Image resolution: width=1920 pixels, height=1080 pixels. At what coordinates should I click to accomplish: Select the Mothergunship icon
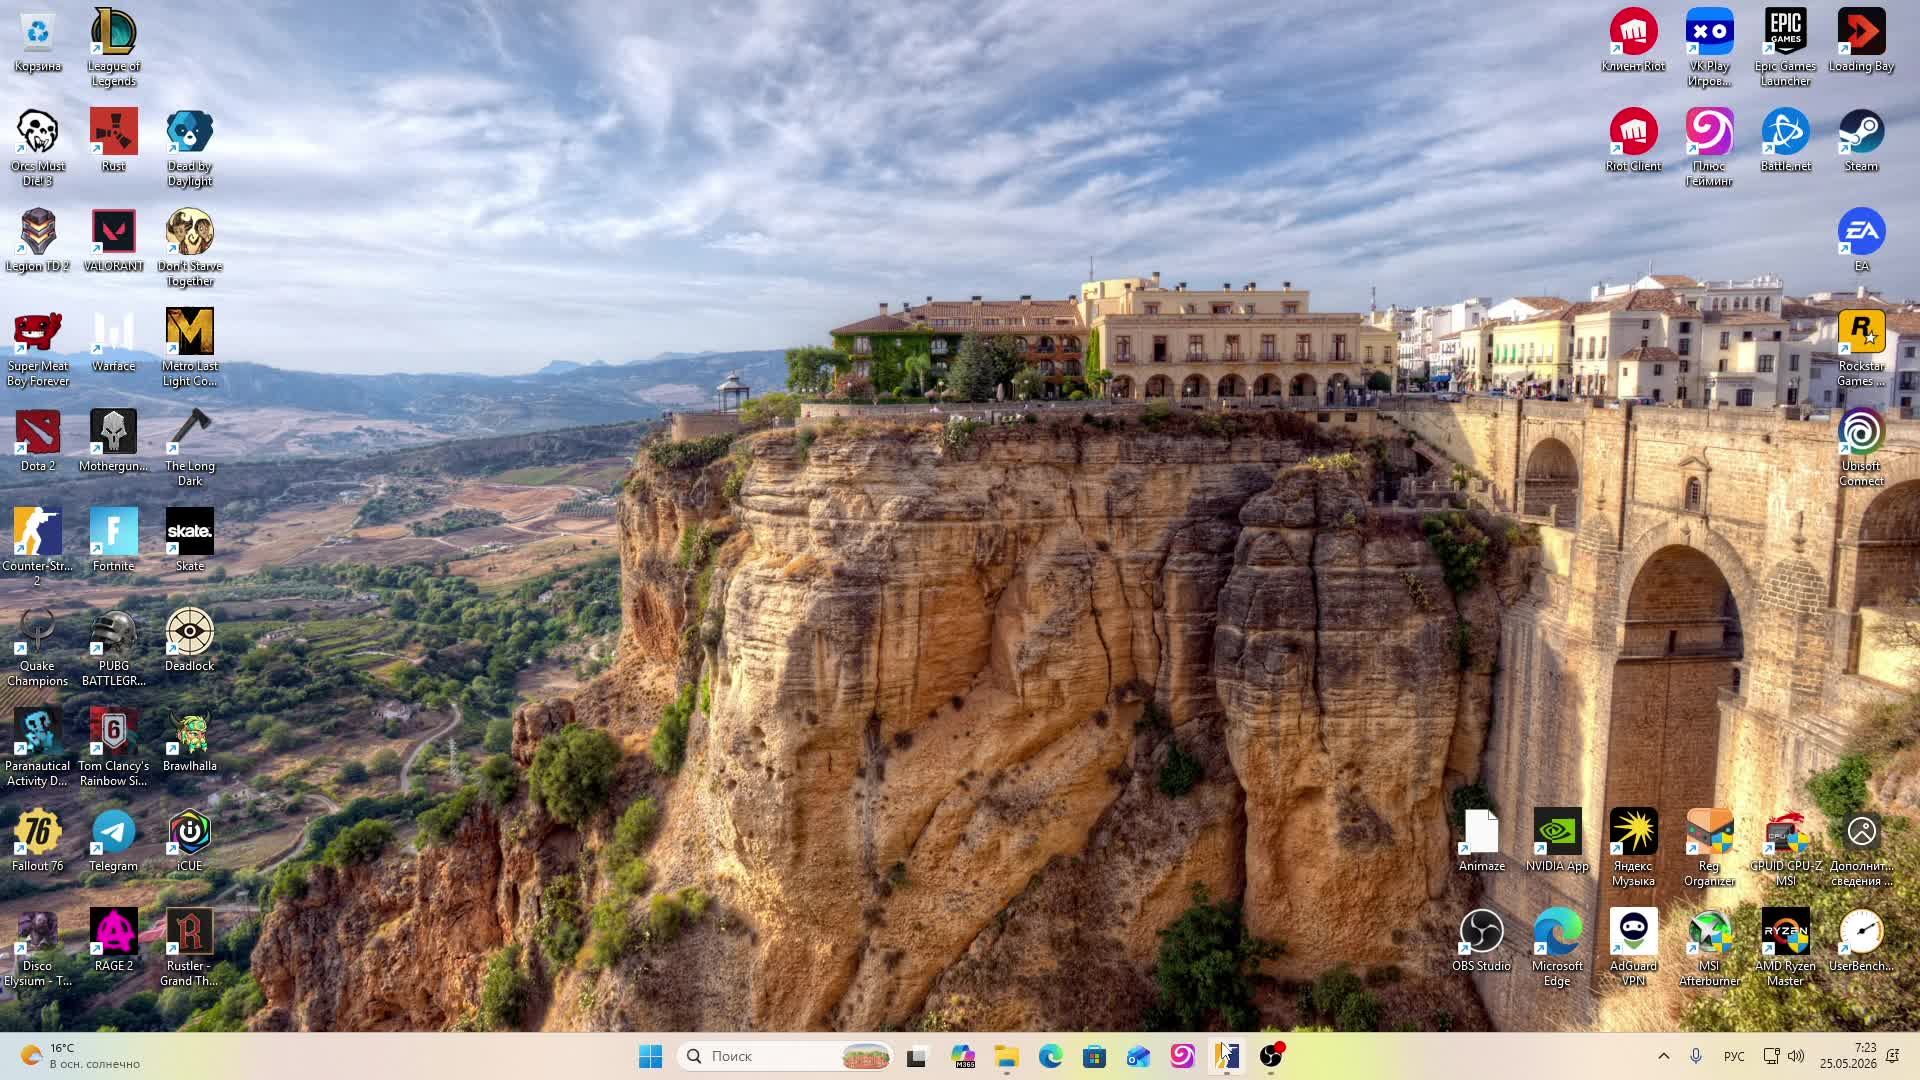pyautogui.click(x=114, y=441)
